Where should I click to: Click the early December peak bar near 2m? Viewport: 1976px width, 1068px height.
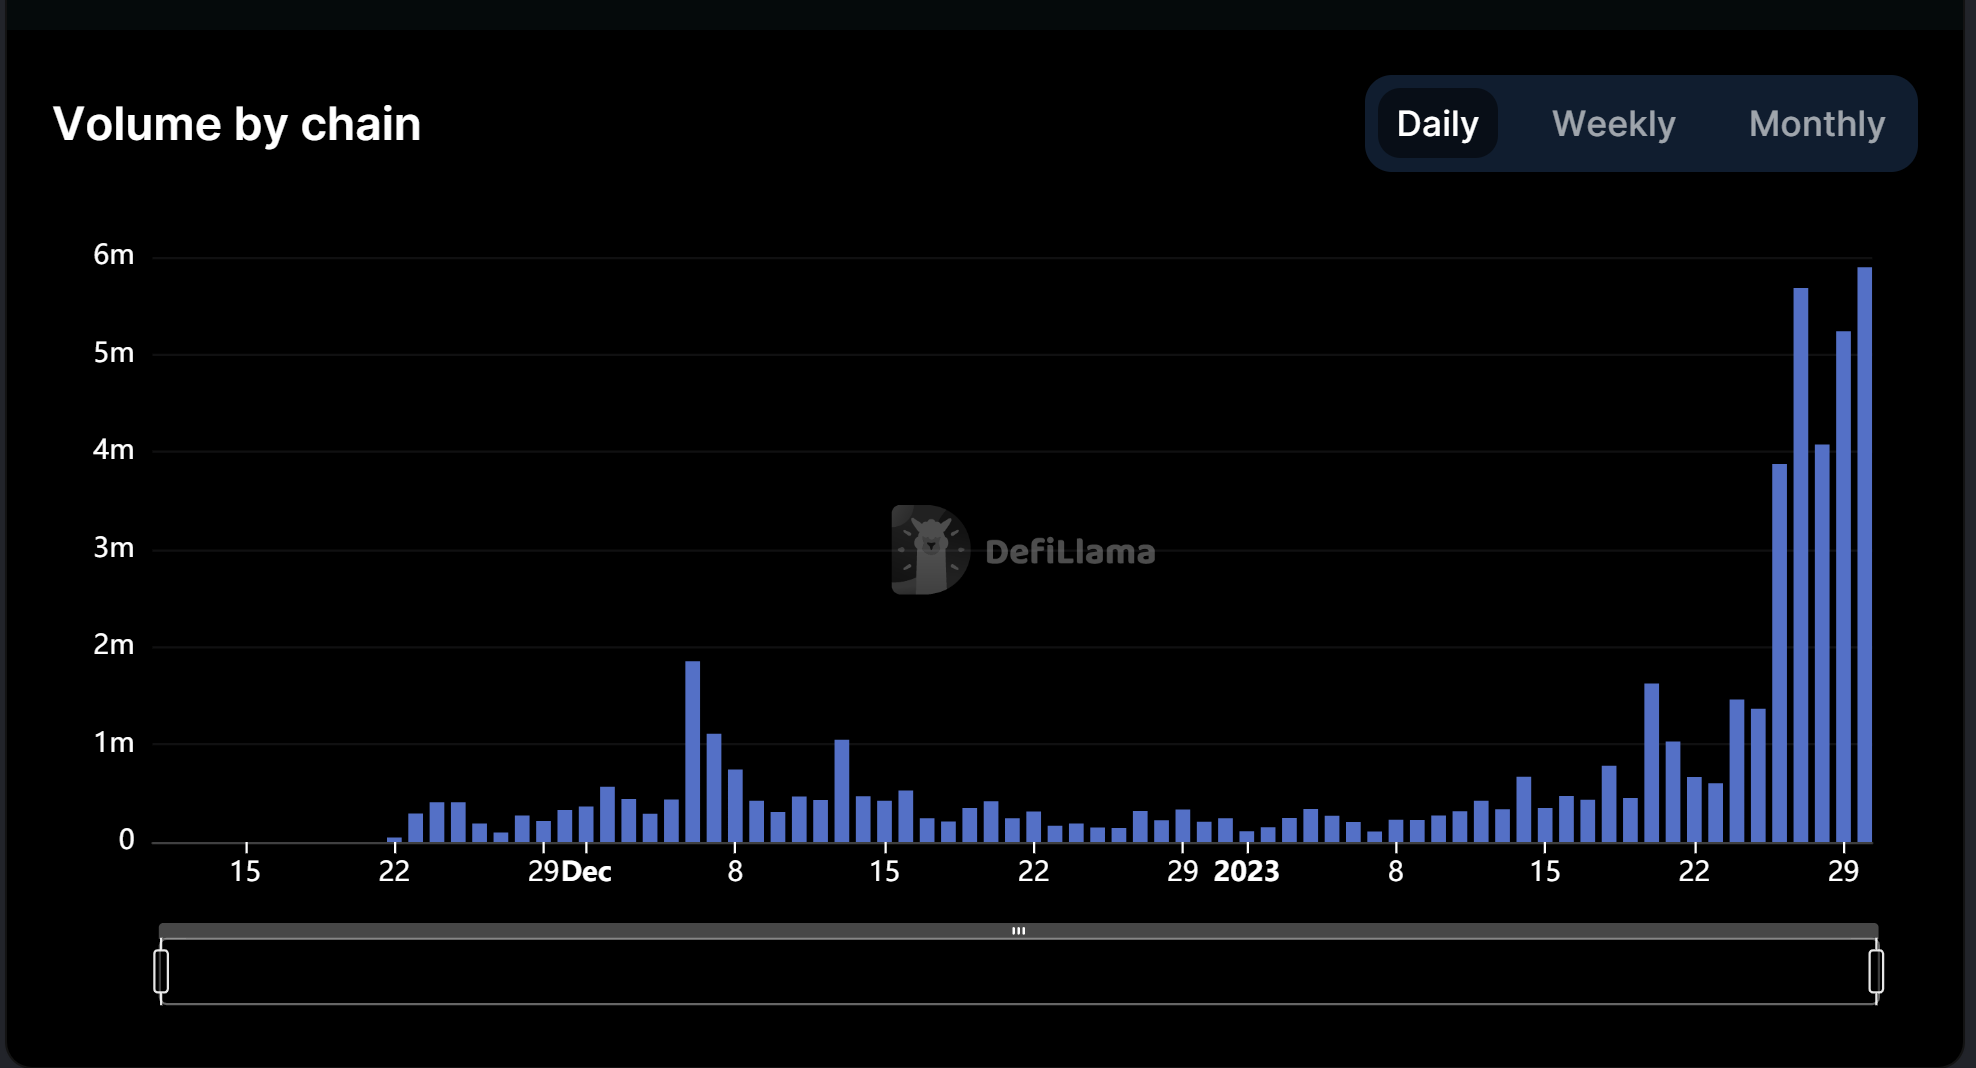(692, 751)
